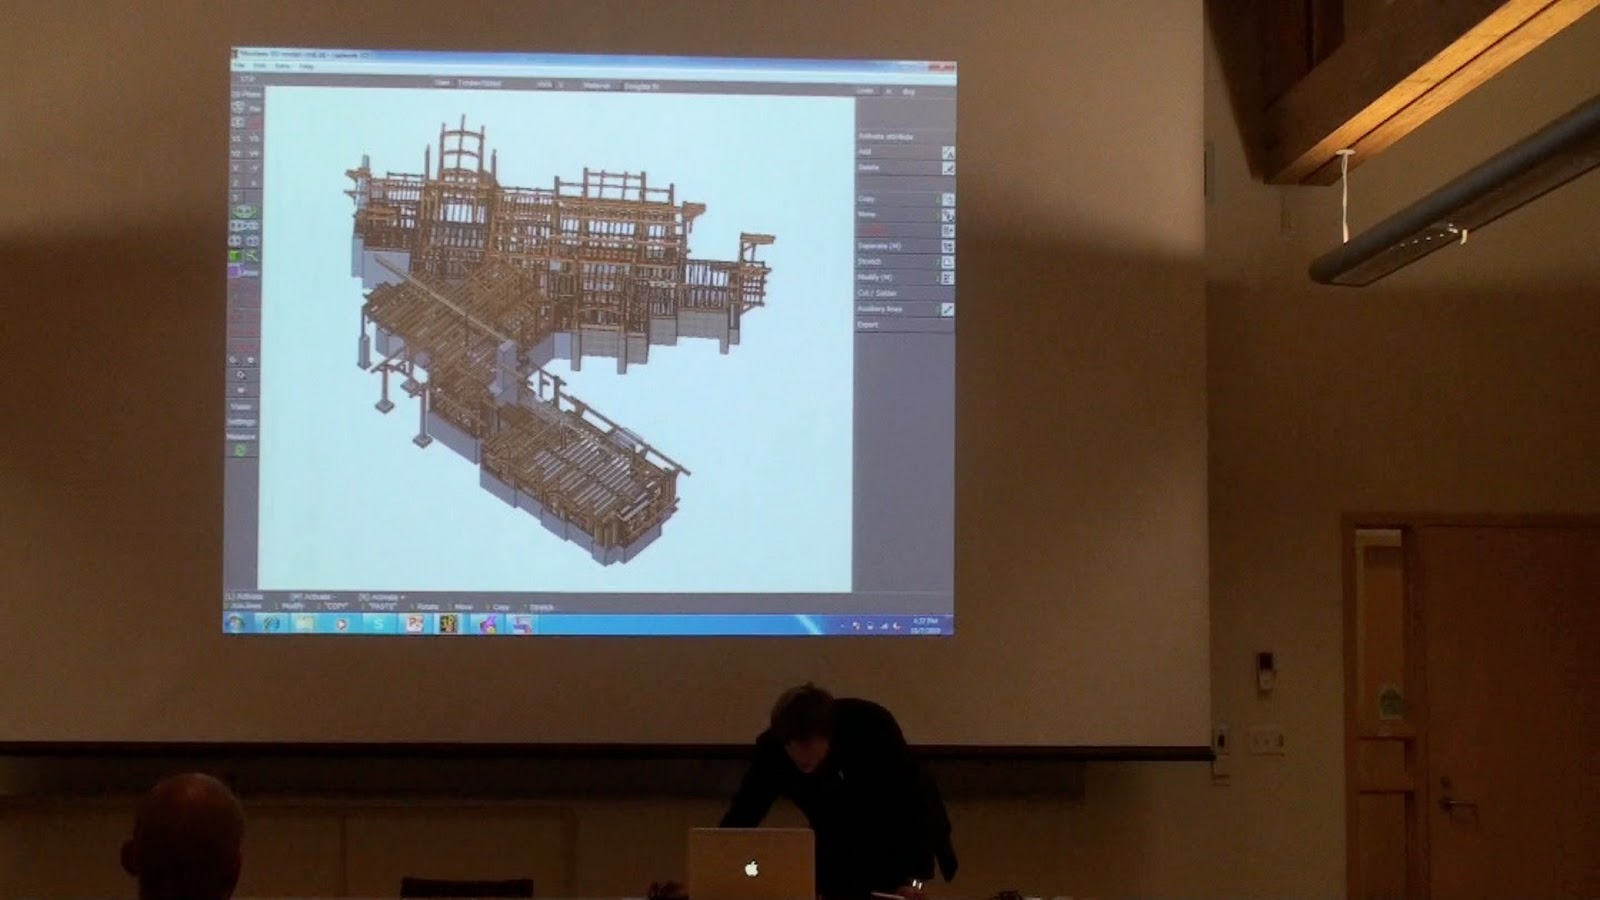1600x900 pixels.
Task: Click the icon beside the red-labeled function
Action: (x=947, y=231)
